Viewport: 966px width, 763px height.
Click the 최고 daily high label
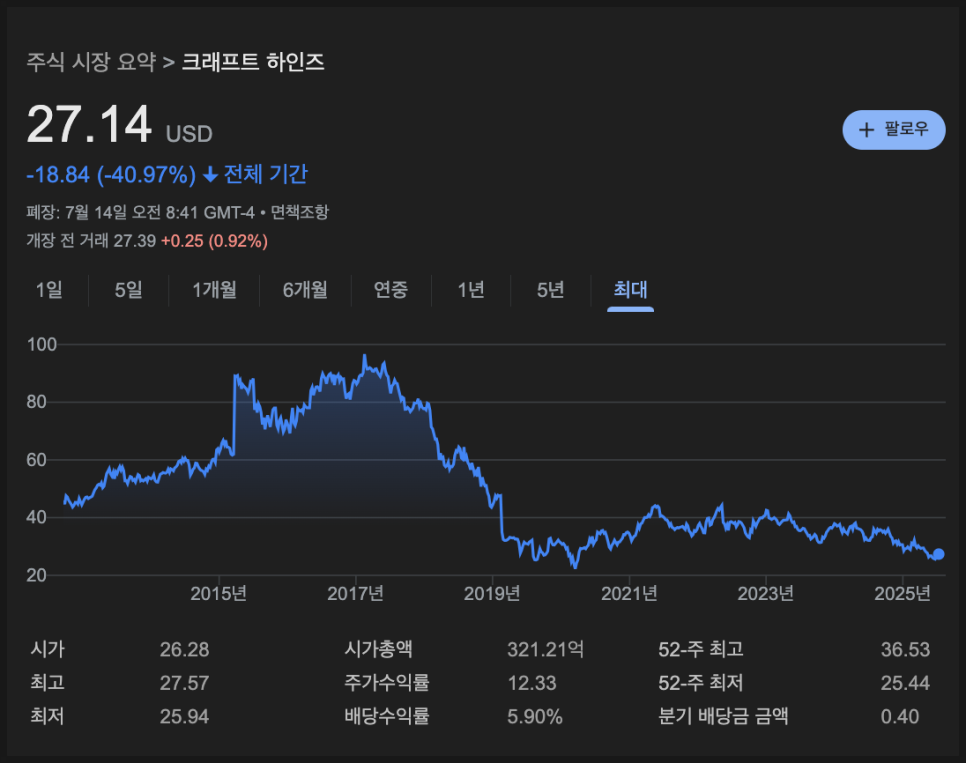point(47,682)
